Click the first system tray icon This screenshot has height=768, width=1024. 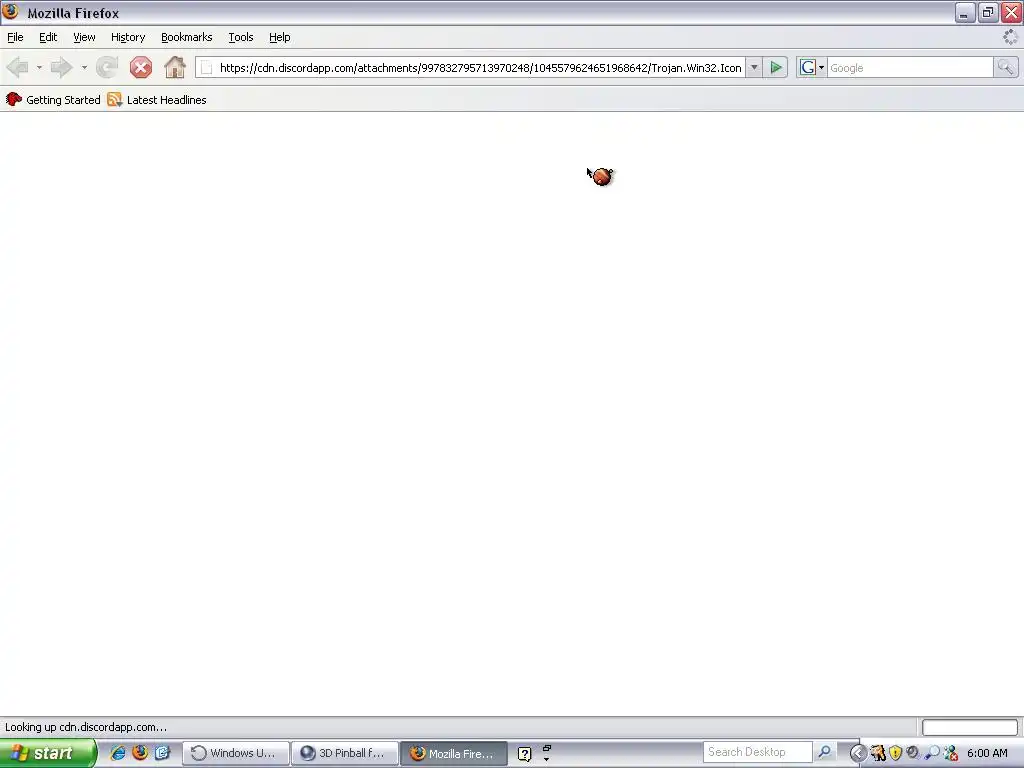click(x=877, y=754)
